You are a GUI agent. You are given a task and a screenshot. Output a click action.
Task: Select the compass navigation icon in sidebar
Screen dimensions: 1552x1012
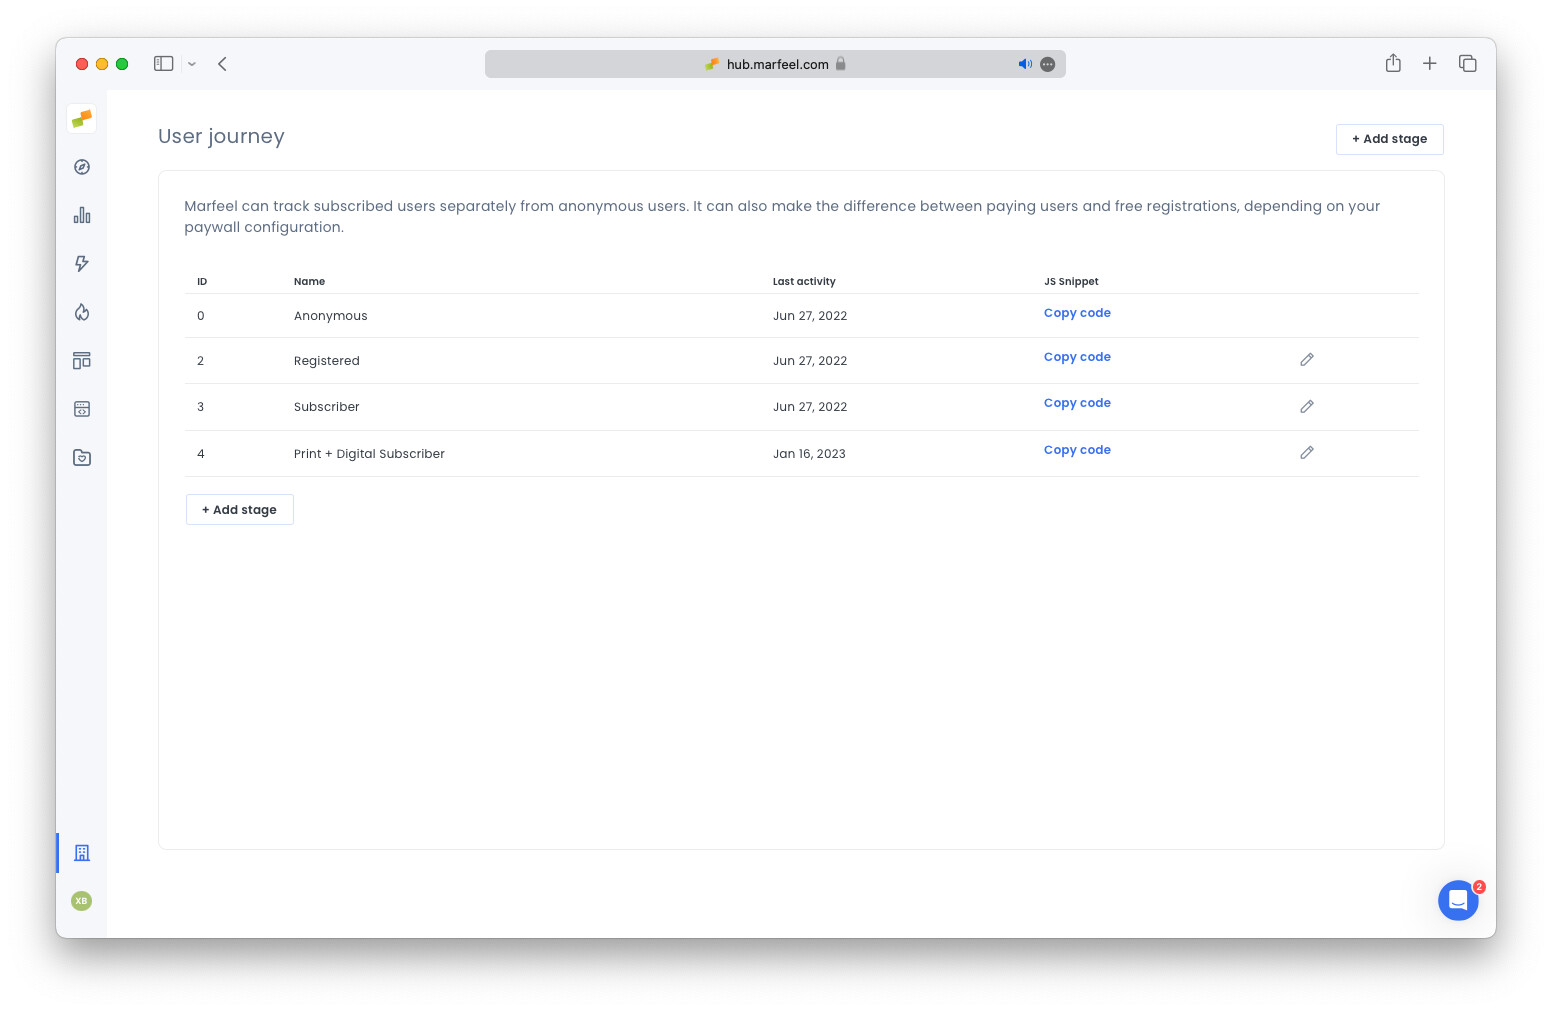coord(81,167)
